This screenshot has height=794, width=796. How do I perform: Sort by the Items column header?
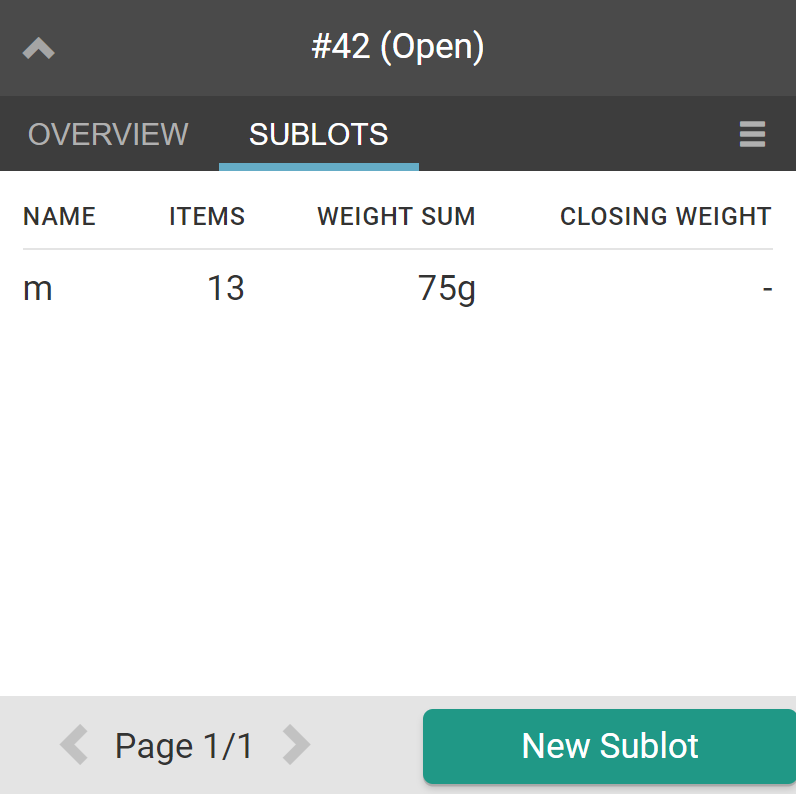coord(207,216)
